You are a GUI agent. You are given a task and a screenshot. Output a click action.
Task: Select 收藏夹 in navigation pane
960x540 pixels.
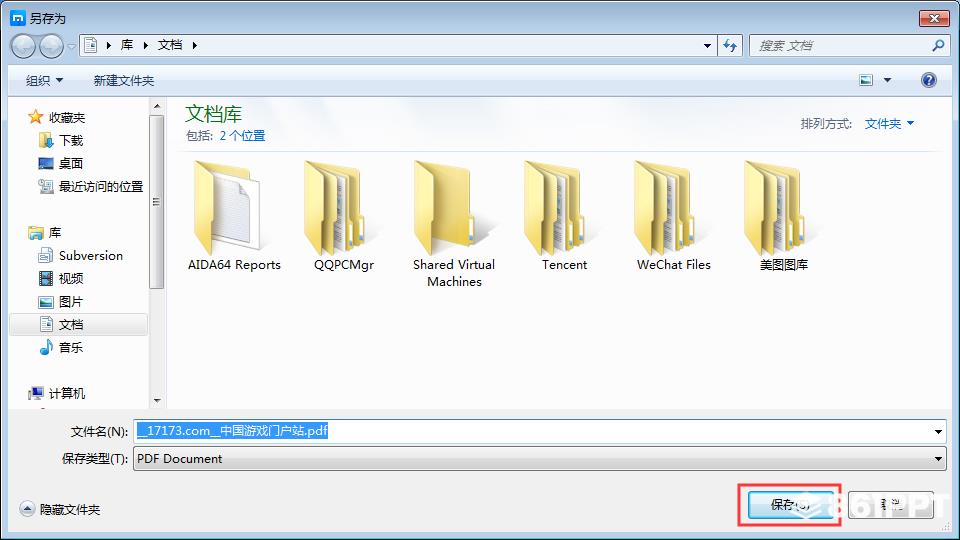point(56,117)
